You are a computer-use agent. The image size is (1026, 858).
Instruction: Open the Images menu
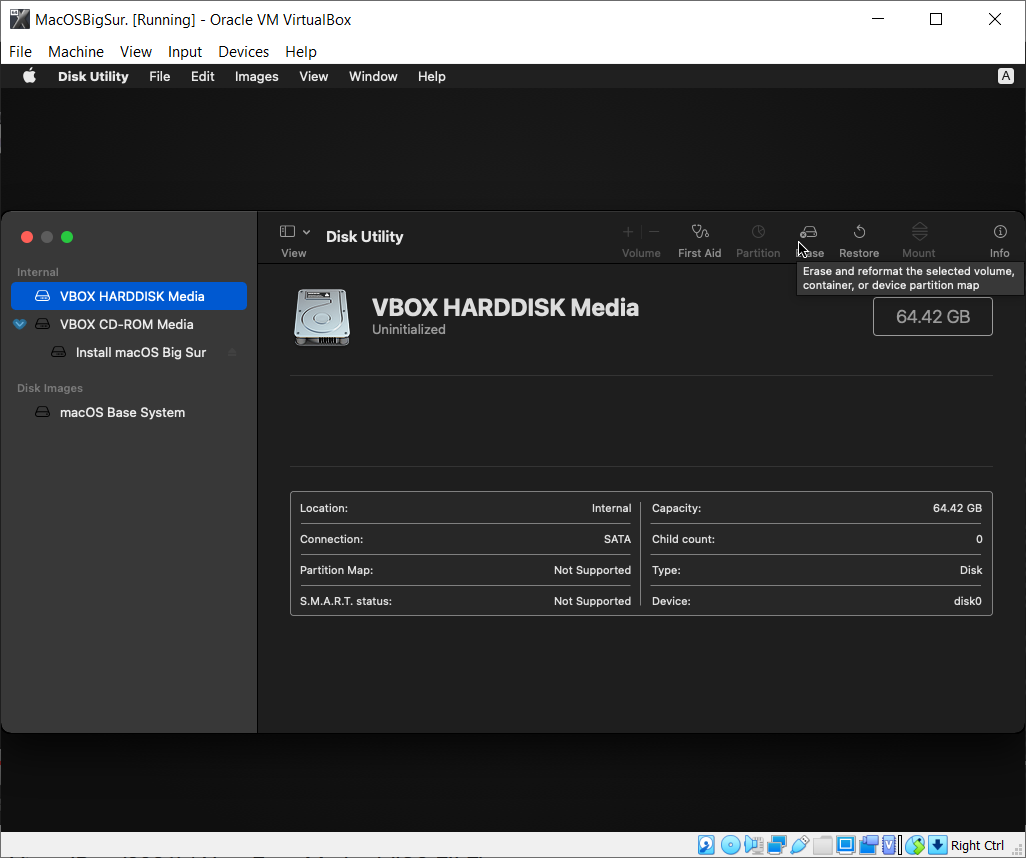click(x=256, y=76)
